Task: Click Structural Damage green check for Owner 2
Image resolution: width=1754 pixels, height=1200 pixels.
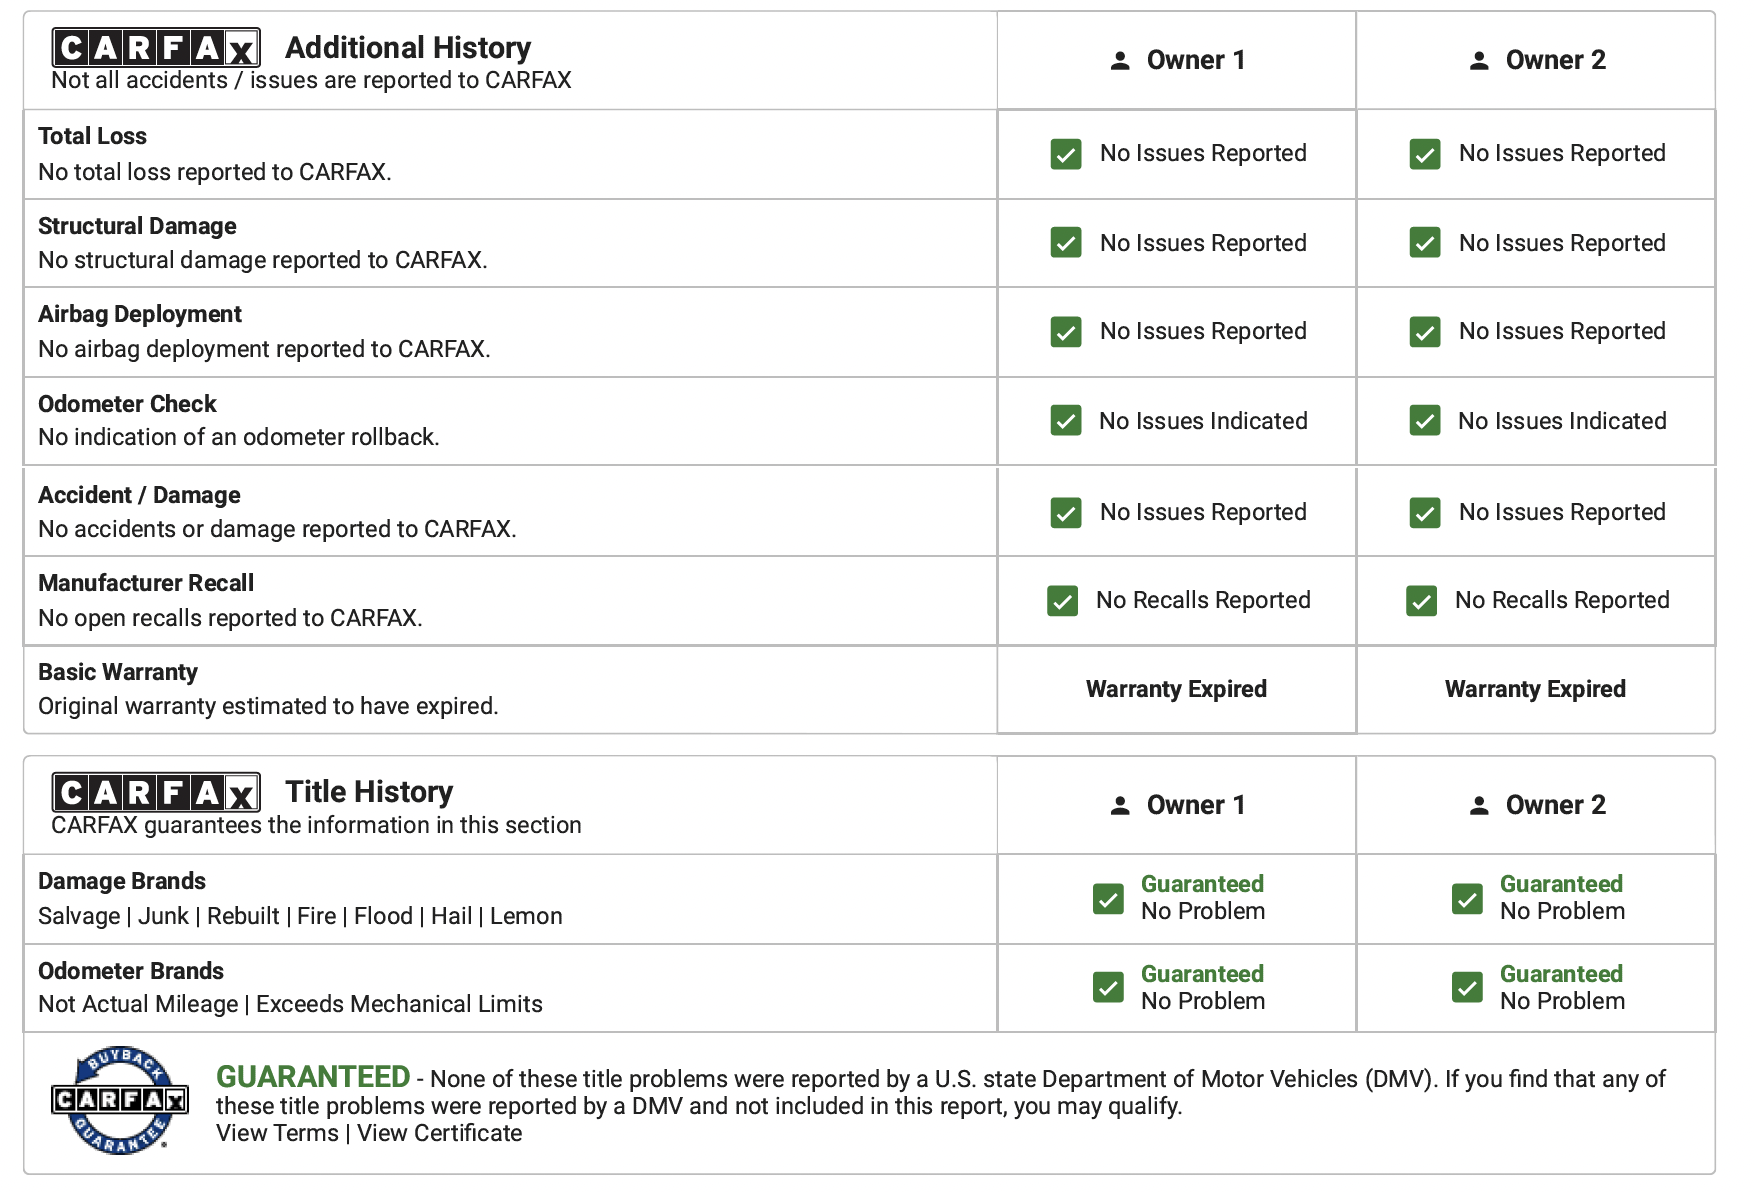Action: pyautogui.click(x=1425, y=243)
